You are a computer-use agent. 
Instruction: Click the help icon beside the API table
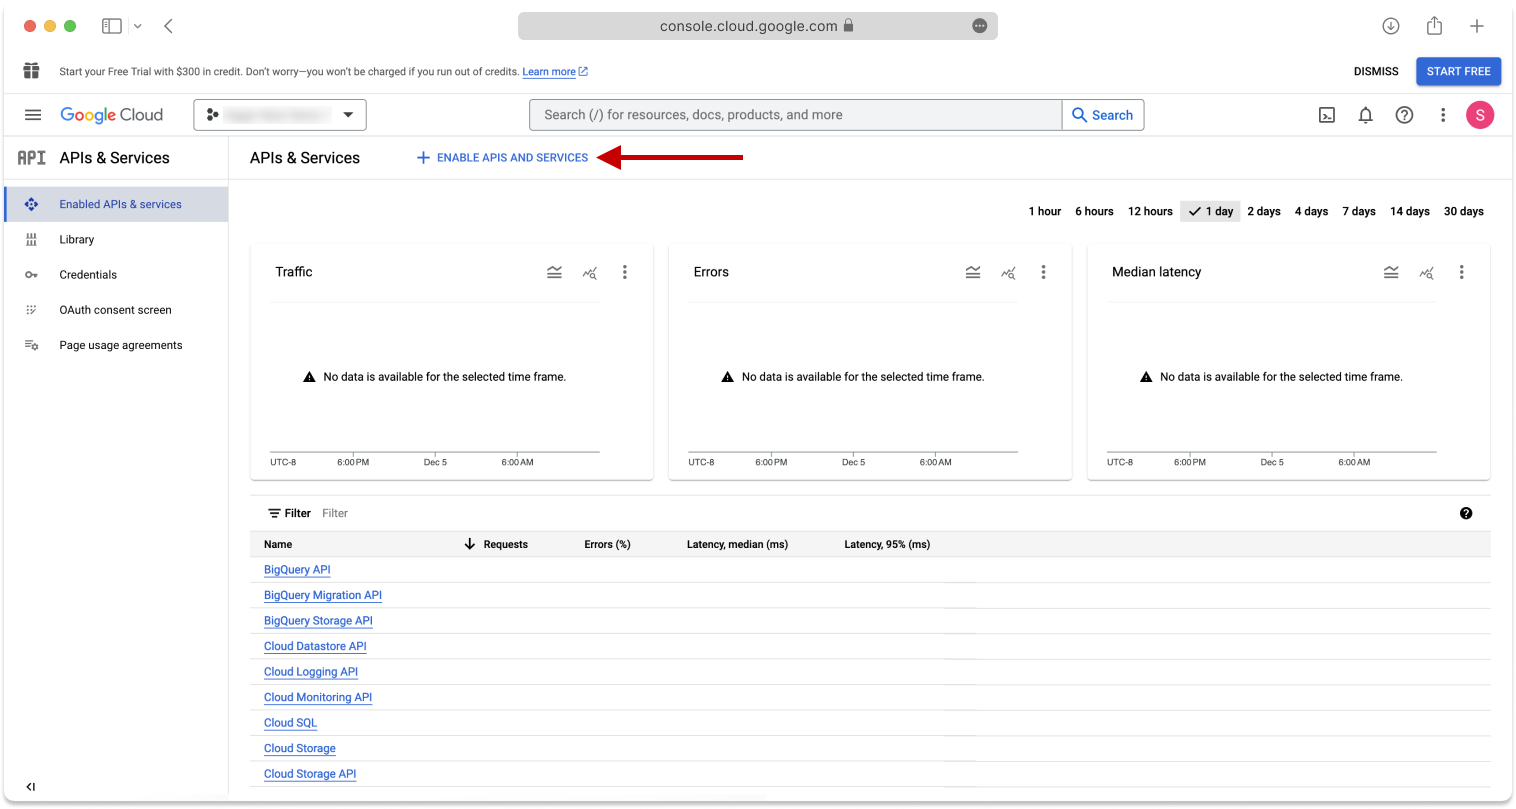coord(1466,512)
